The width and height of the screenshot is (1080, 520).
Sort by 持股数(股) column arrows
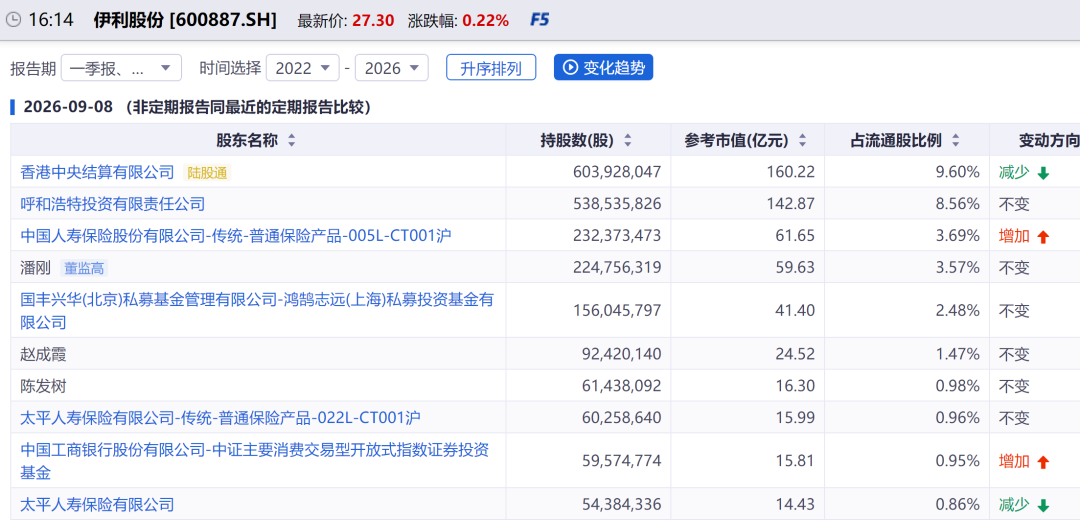(627, 141)
